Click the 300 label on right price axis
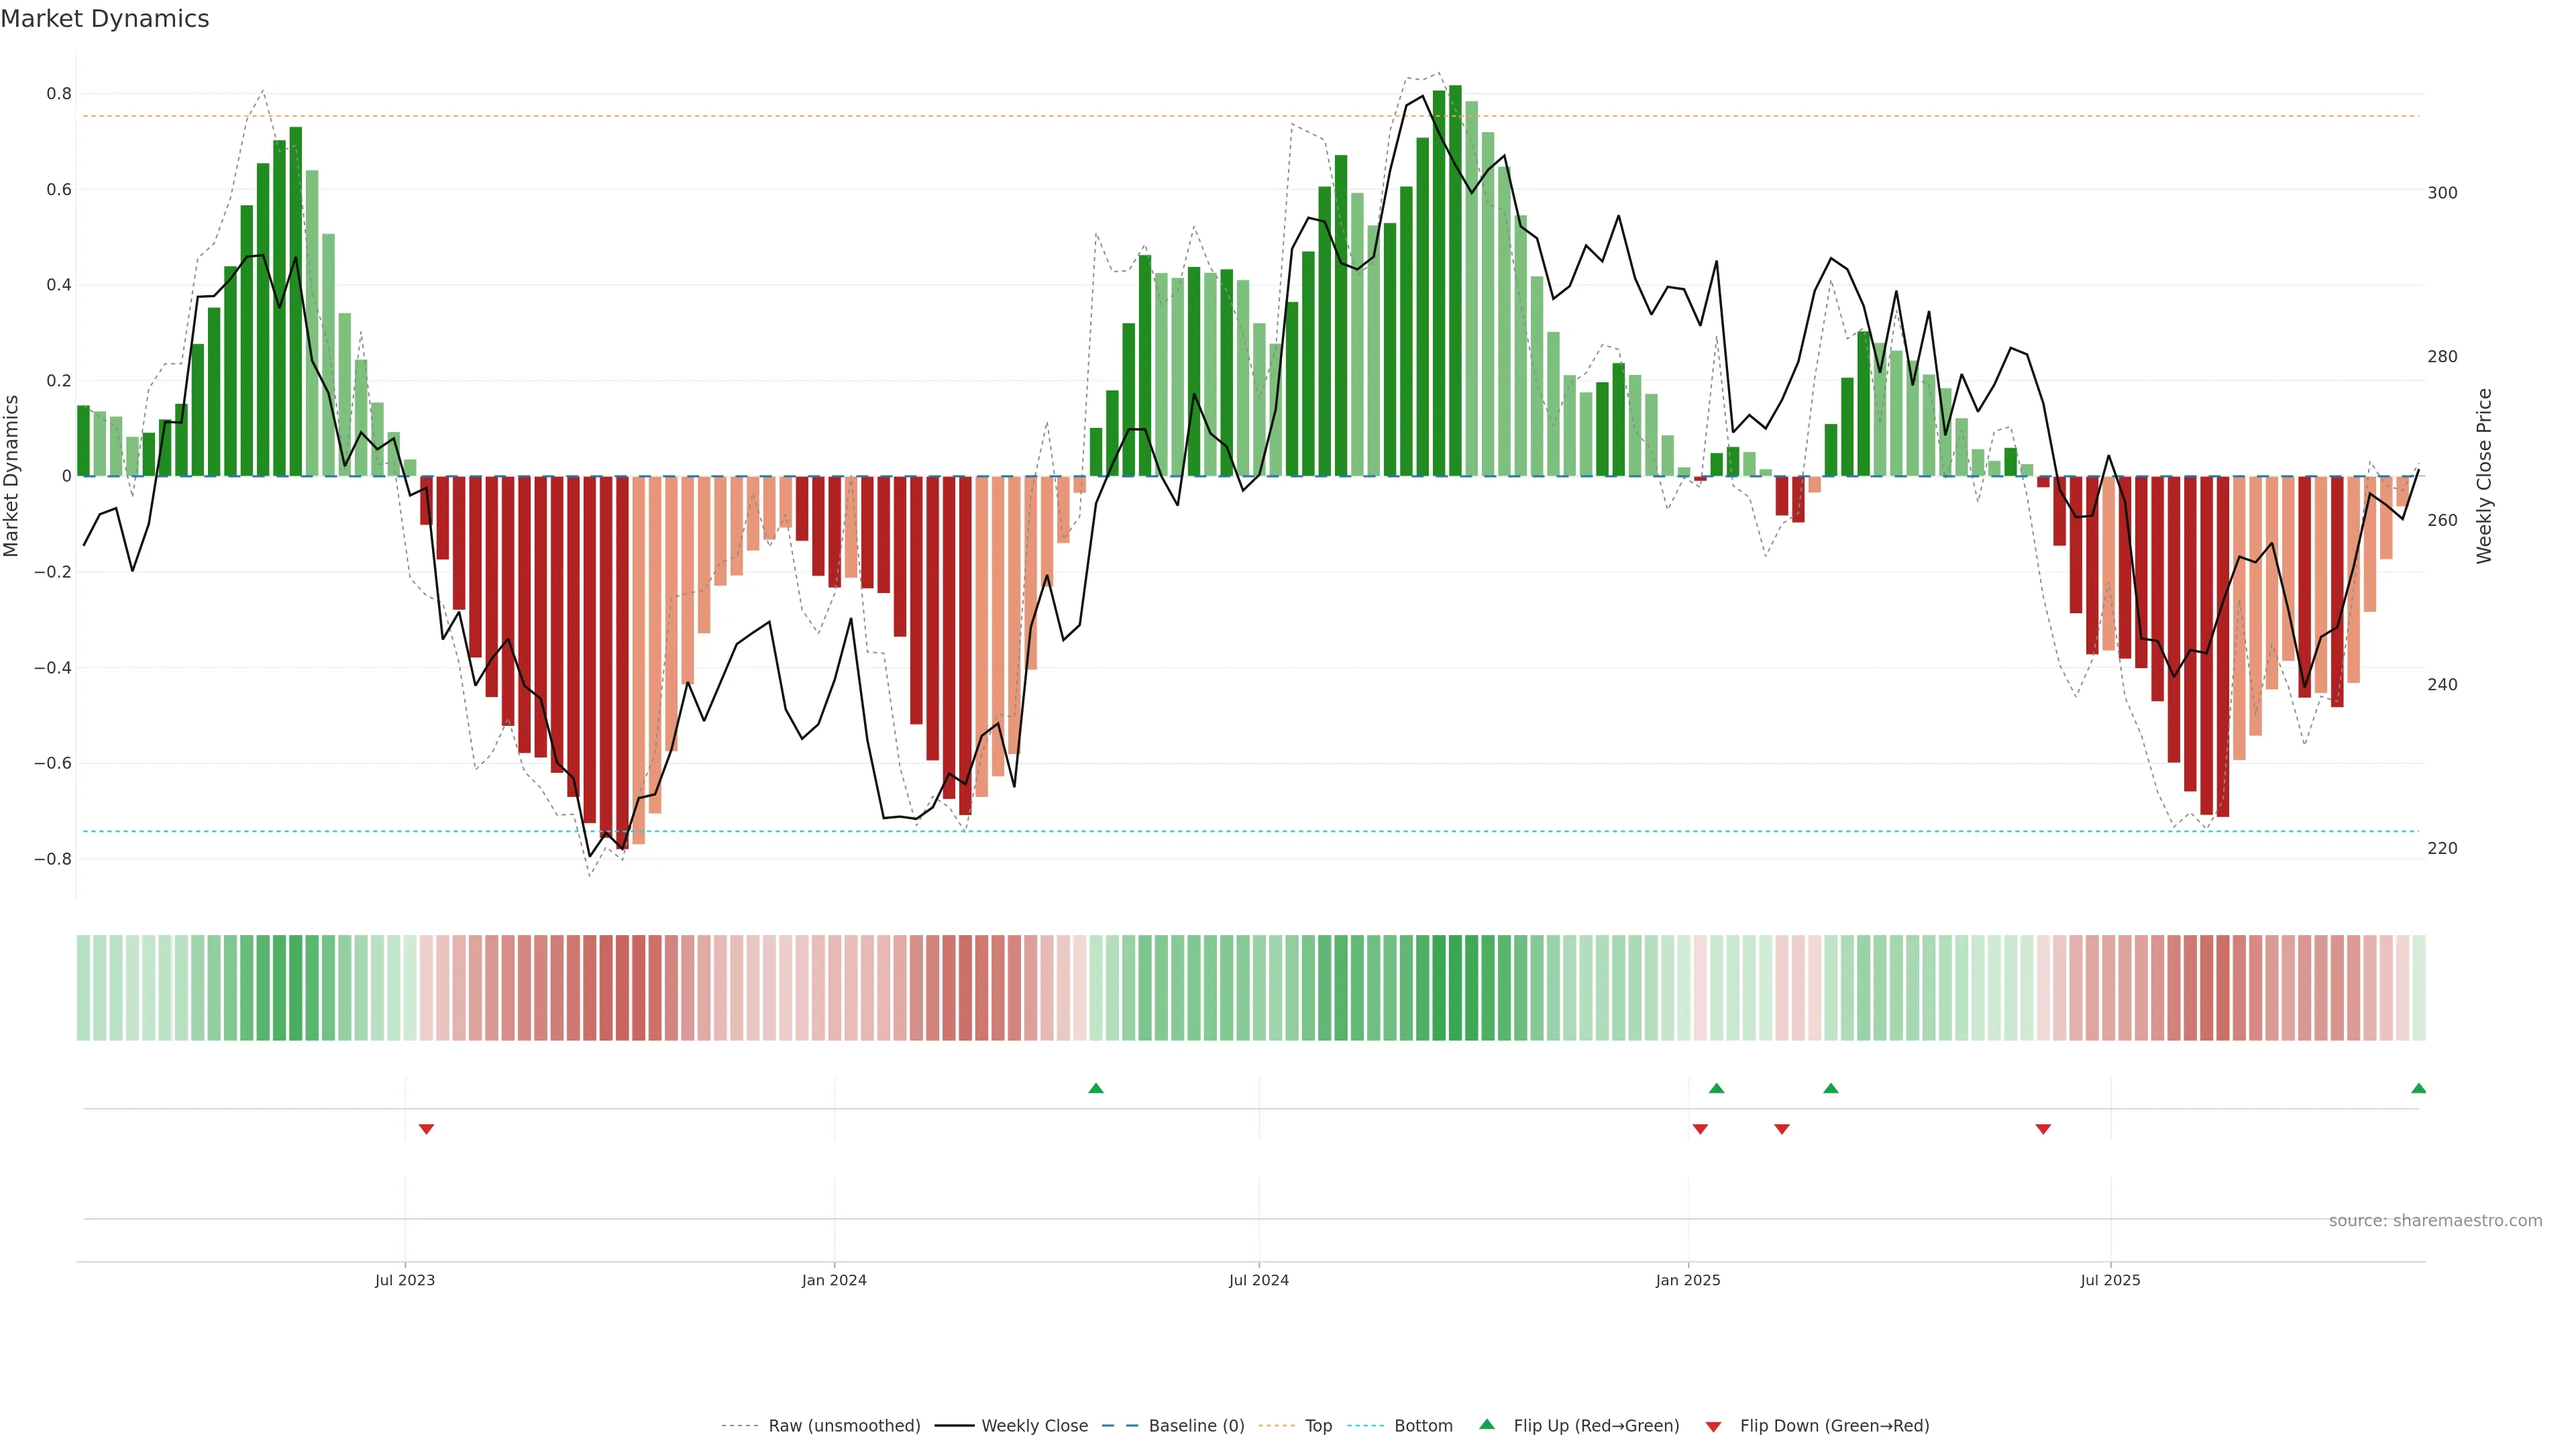The height and width of the screenshot is (1449, 2576). coord(2441,193)
